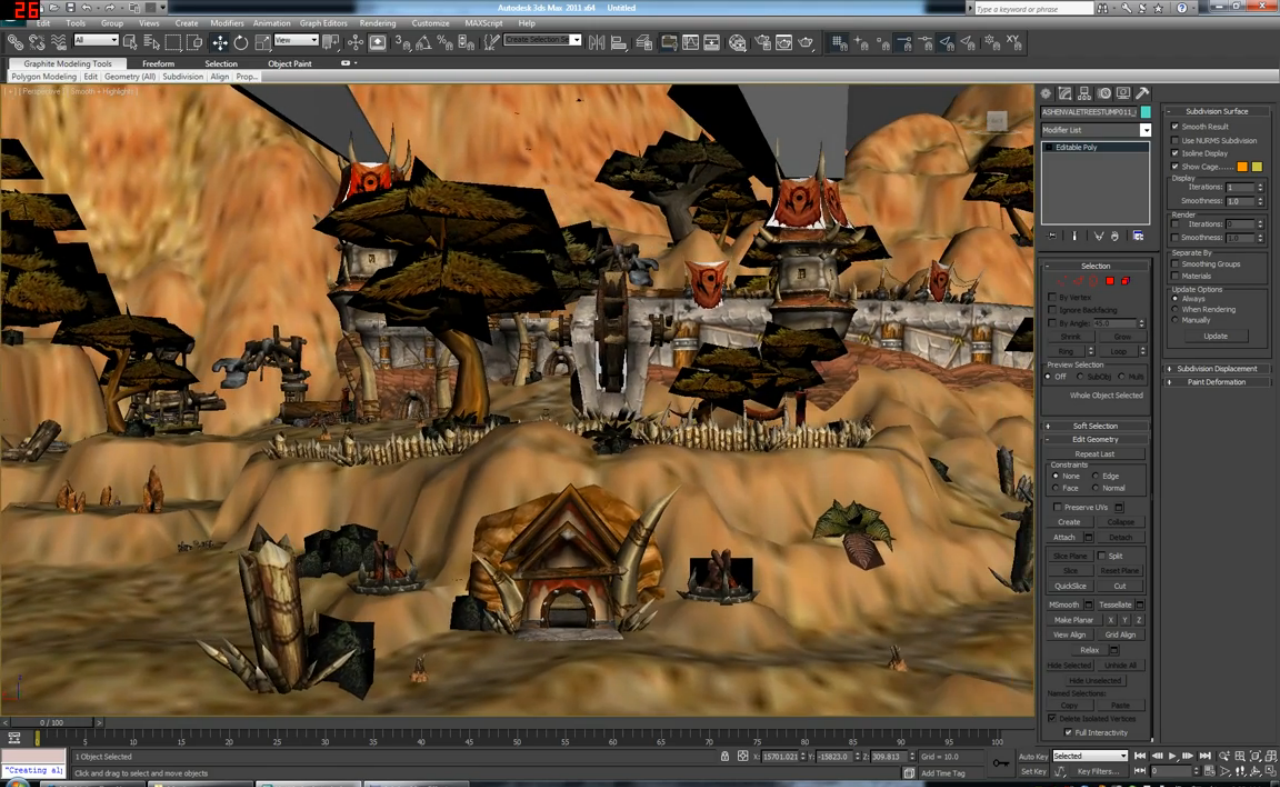Click the Update button
Image resolution: width=1280 pixels, height=787 pixels.
pyautogui.click(x=1215, y=336)
